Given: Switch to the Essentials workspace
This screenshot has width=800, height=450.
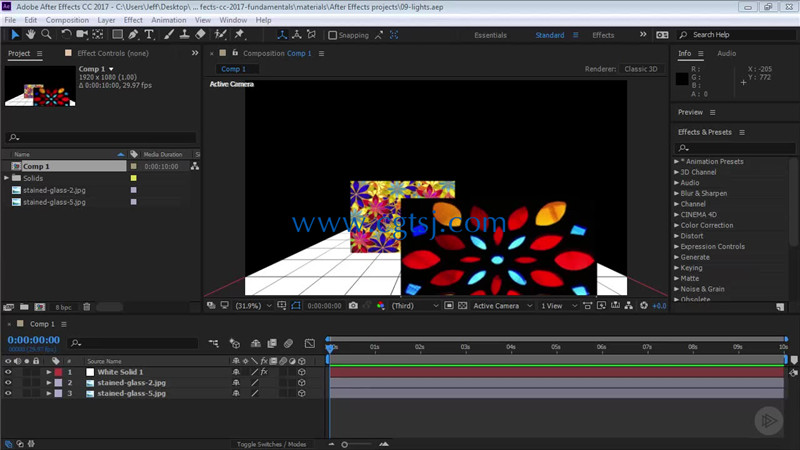Looking at the screenshot, I should [490, 35].
